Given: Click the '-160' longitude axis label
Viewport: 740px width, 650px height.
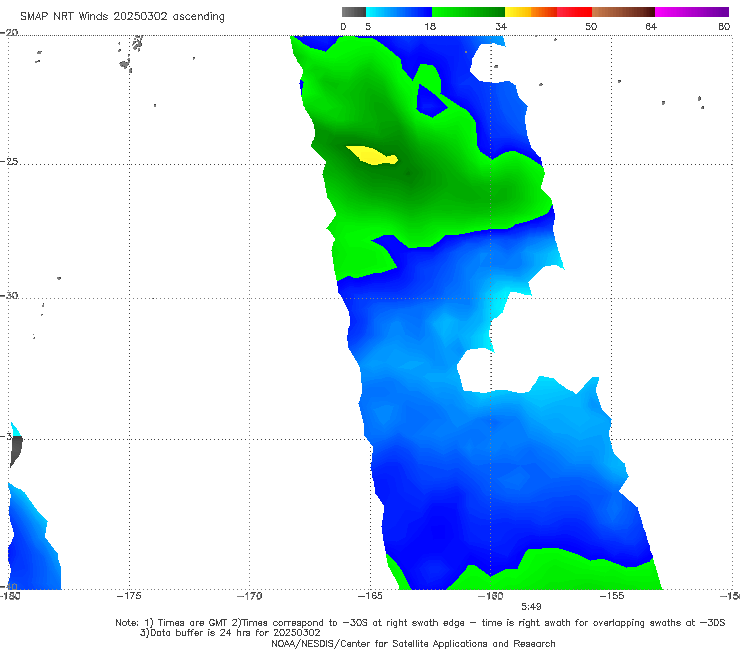Looking at the screenshot, I should (491, 596).
